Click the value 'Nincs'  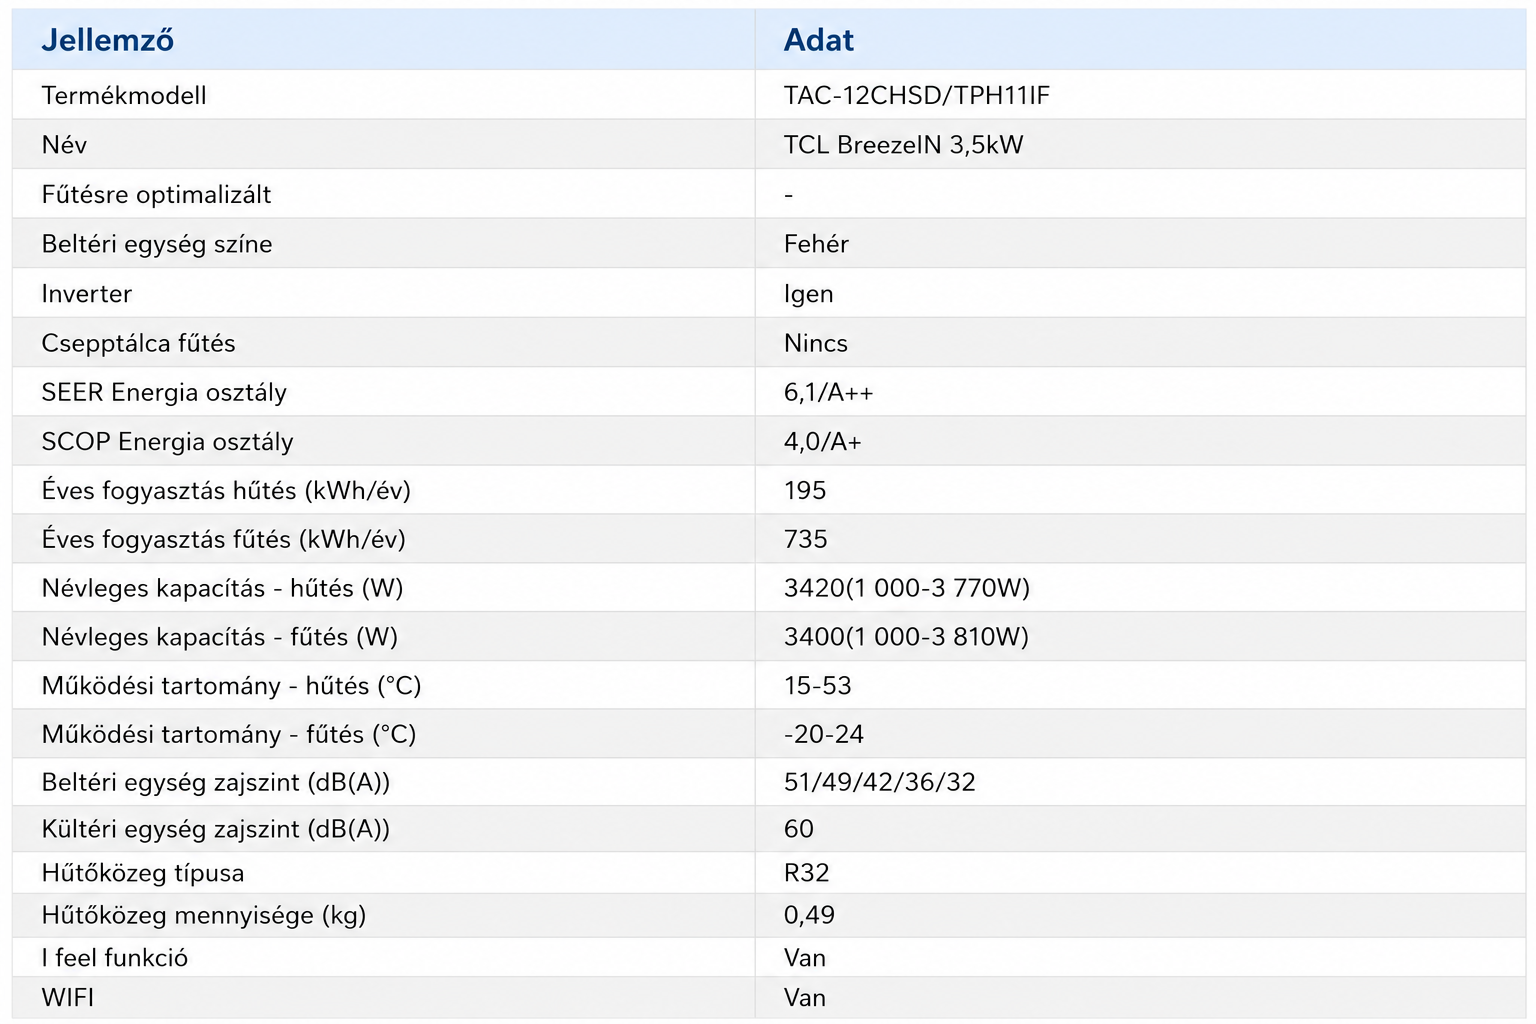coord(815,343)
